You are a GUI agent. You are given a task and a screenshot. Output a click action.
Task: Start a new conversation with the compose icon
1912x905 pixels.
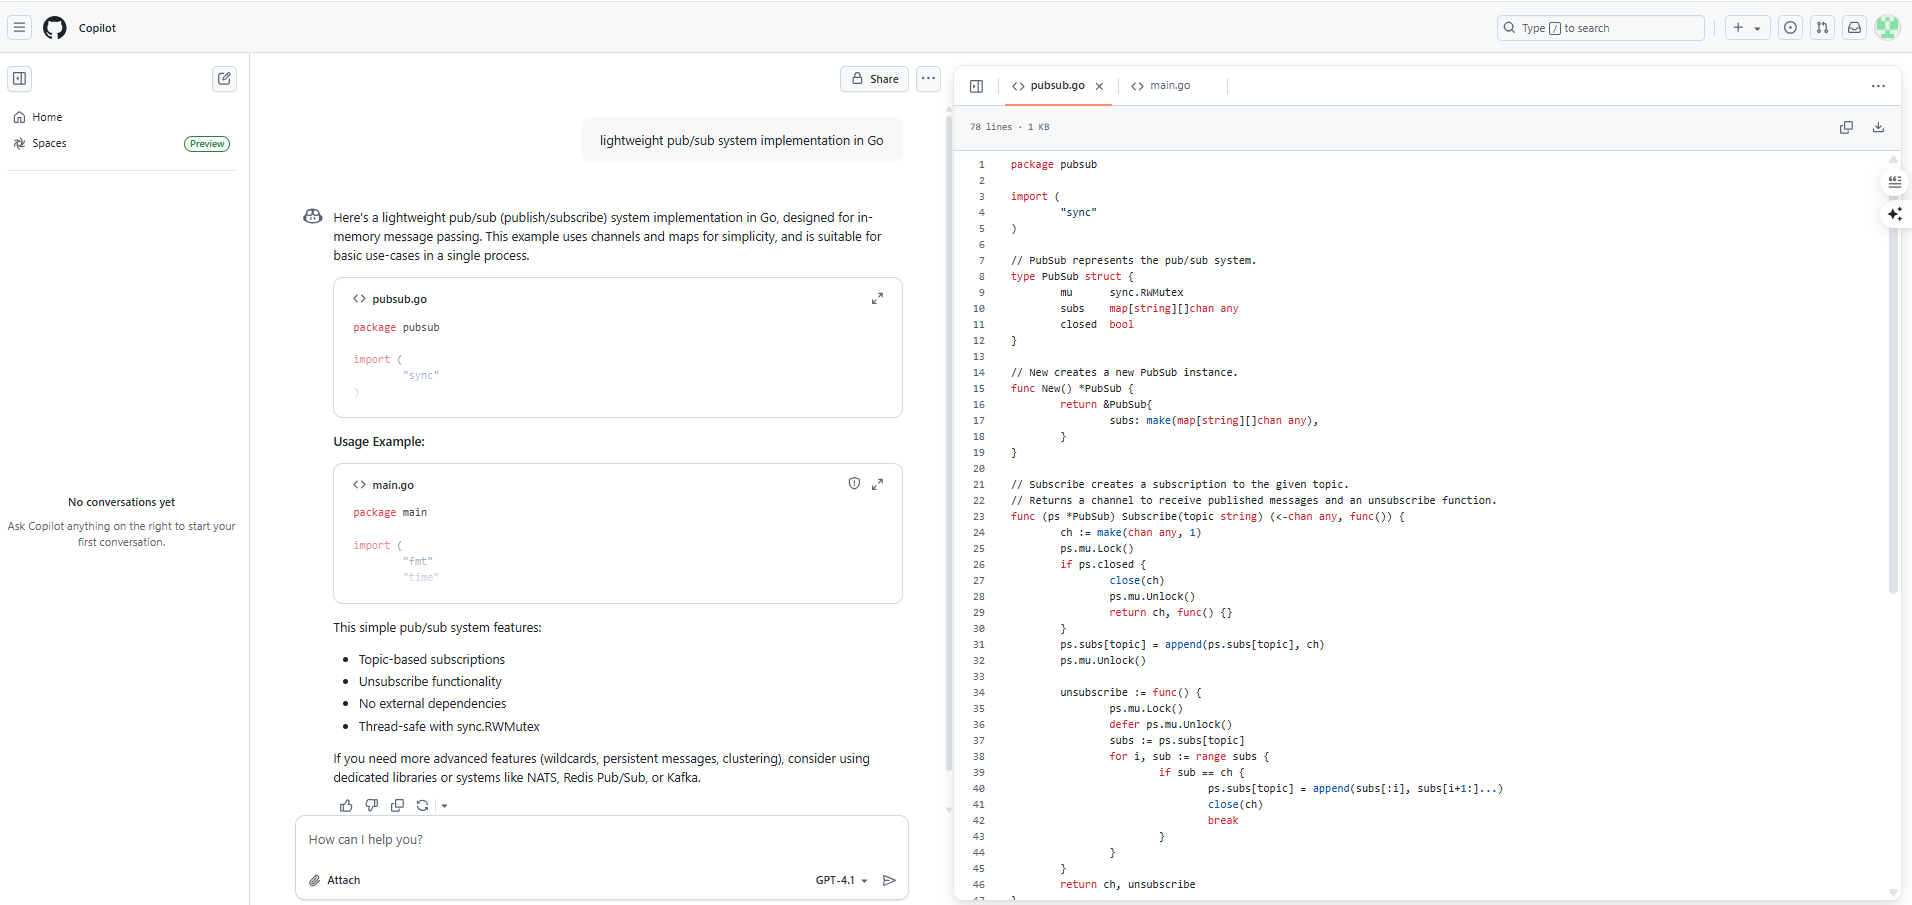pos(225,79)
